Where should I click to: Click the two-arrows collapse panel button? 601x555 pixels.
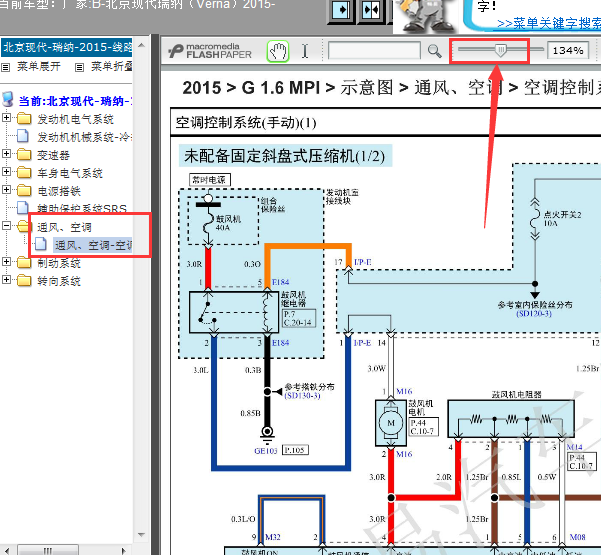coord(371,10)
